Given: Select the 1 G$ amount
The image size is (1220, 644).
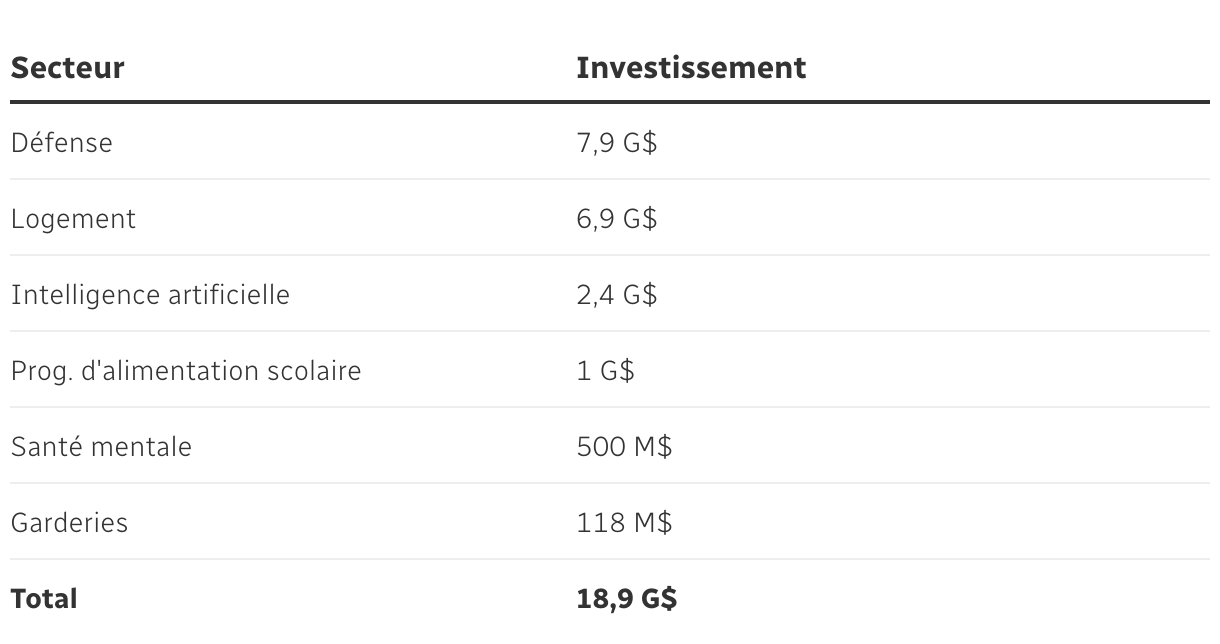Looking at the screenshot, I should [606, 371].
